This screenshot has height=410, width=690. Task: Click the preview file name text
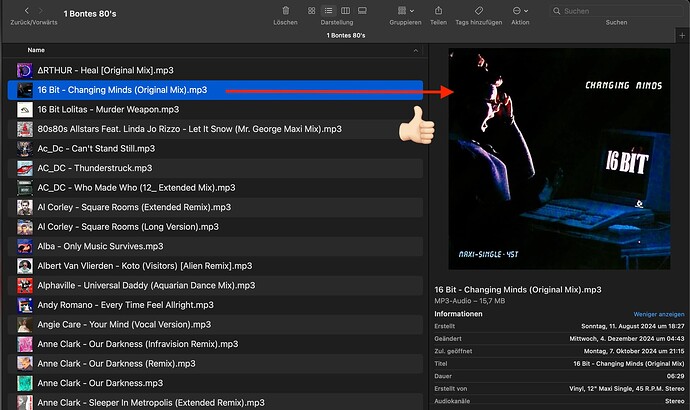(518, 290)
